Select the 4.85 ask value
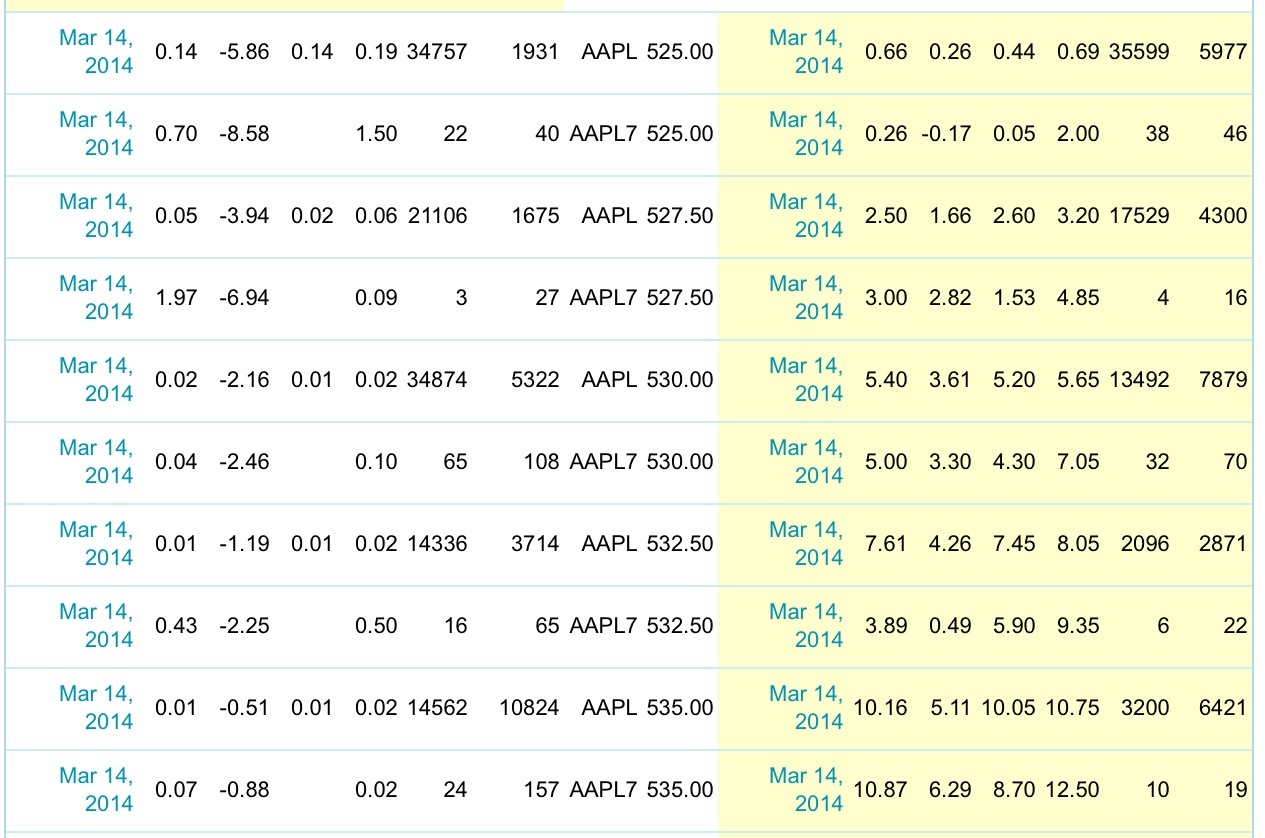The image size is (1265, 838). coord(1079,298)
